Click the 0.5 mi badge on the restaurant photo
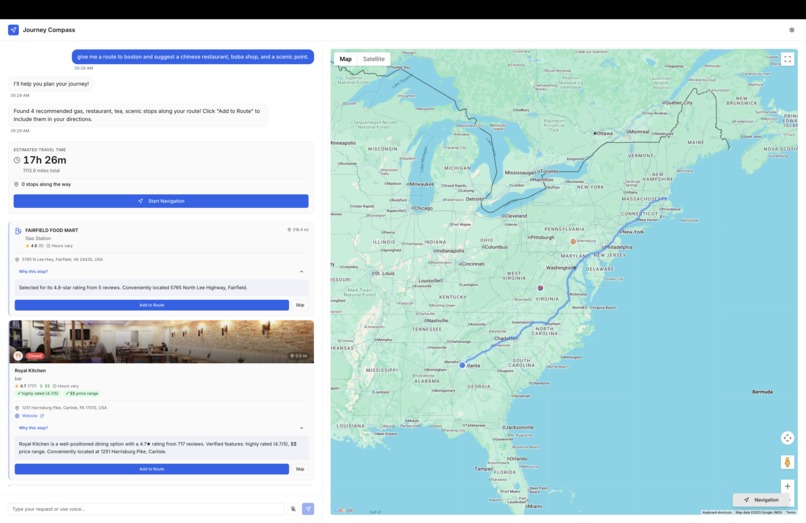This screenshot has width=806, height=523. click(x=299, y=355)
